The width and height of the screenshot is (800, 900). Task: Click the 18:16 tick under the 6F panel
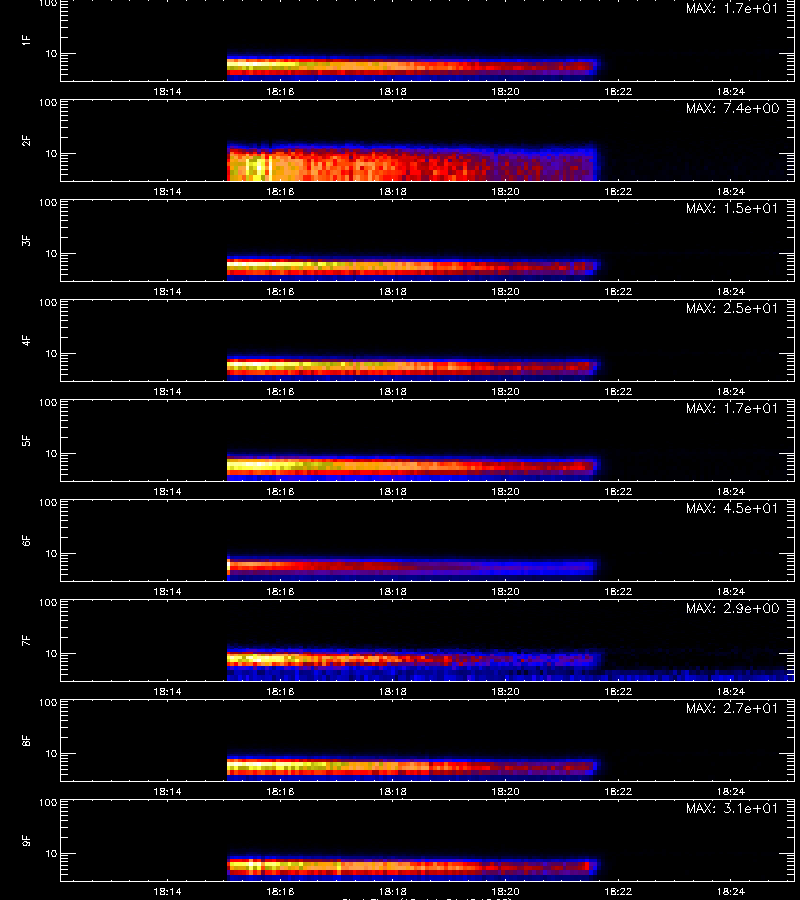(x=280, y=591)
